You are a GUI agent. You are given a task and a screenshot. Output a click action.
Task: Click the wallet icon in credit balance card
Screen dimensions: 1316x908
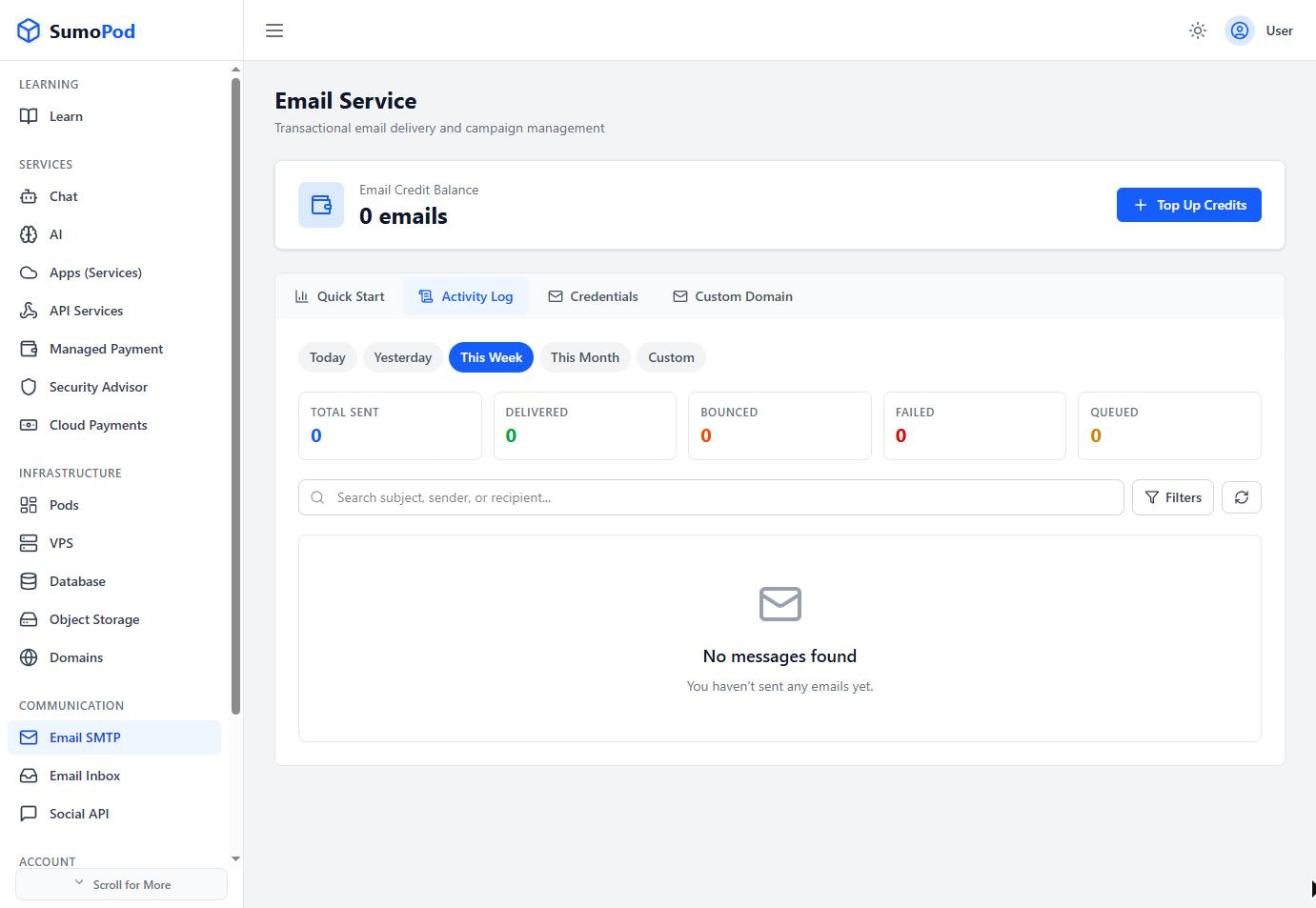321,205
